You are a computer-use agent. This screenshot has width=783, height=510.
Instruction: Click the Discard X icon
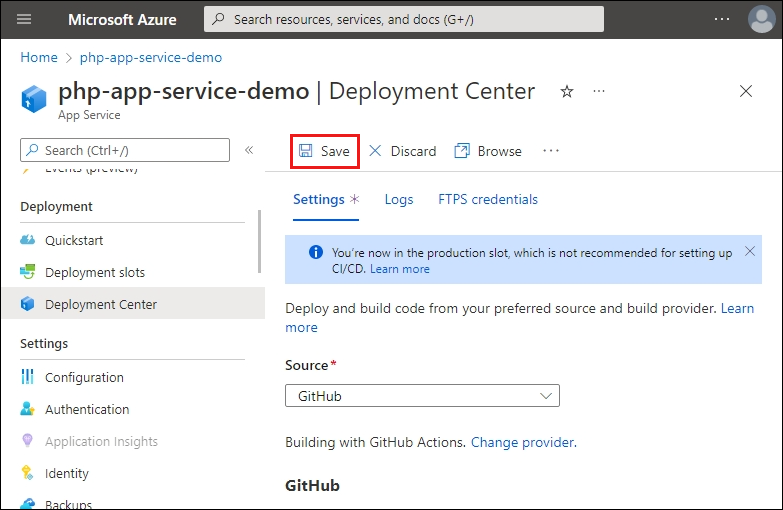point(375,151)
